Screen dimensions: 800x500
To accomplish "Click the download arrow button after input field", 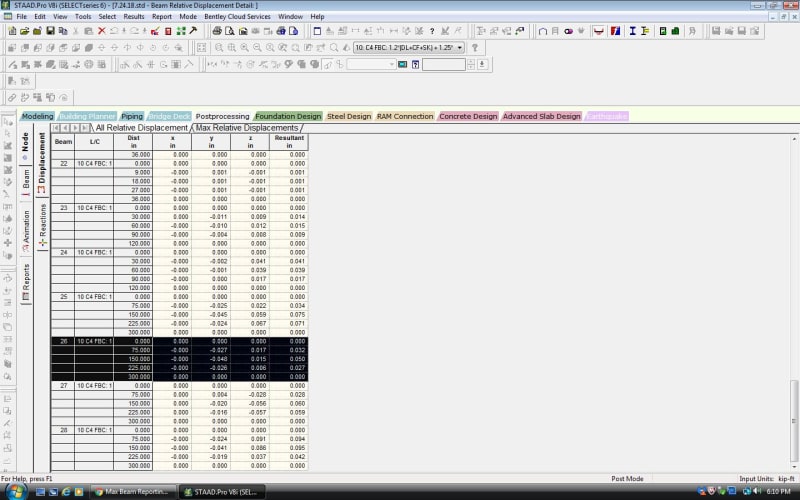I will click(482, 65).
